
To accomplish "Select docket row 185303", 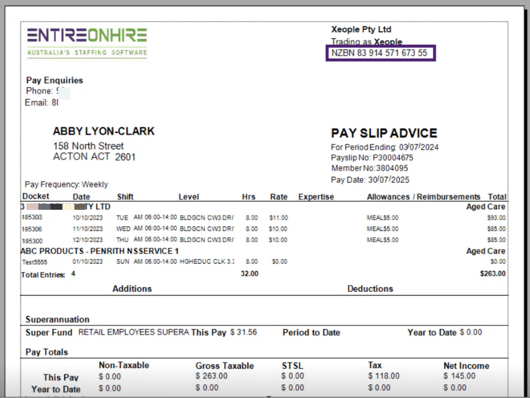I will pyautogui.click(x=264, y=217).
